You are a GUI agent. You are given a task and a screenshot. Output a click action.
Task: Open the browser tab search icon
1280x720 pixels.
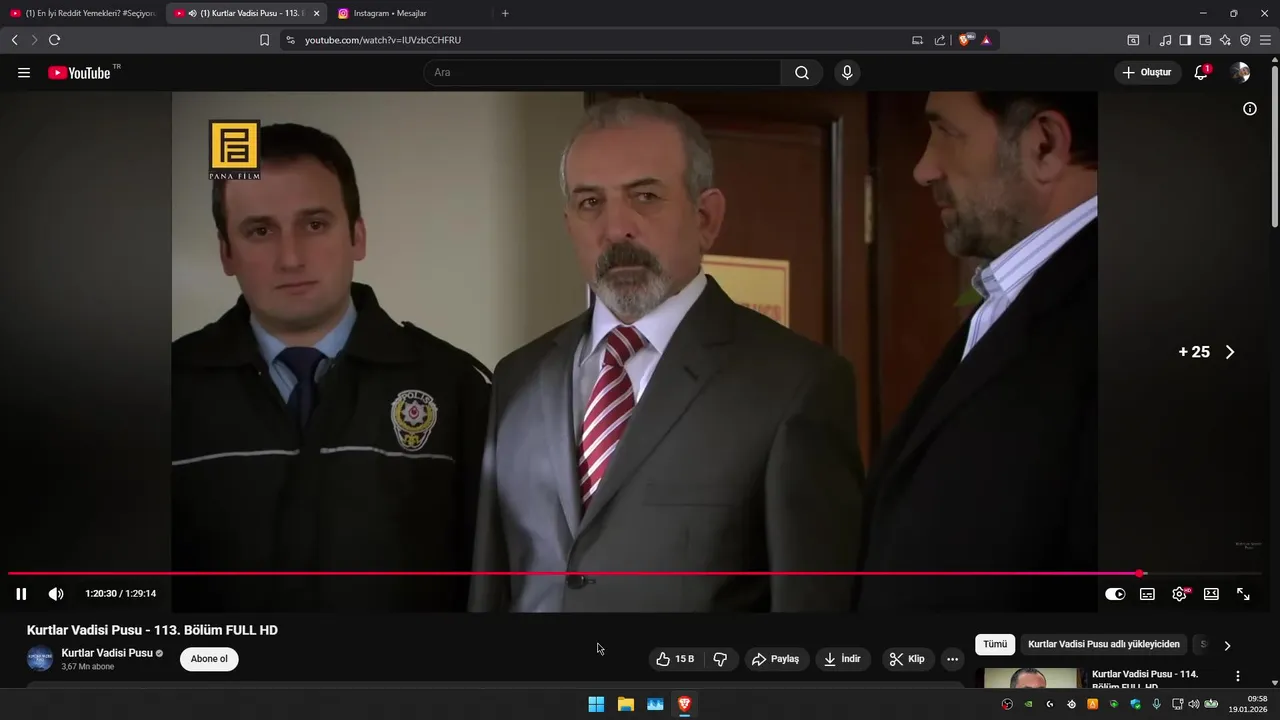pyautogui.click(x=1133, y=40)
